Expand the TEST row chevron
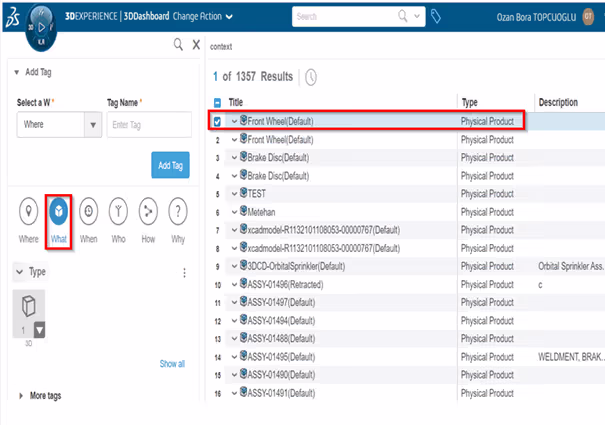Viewport: 605px width, 425px height. point(234,194)
